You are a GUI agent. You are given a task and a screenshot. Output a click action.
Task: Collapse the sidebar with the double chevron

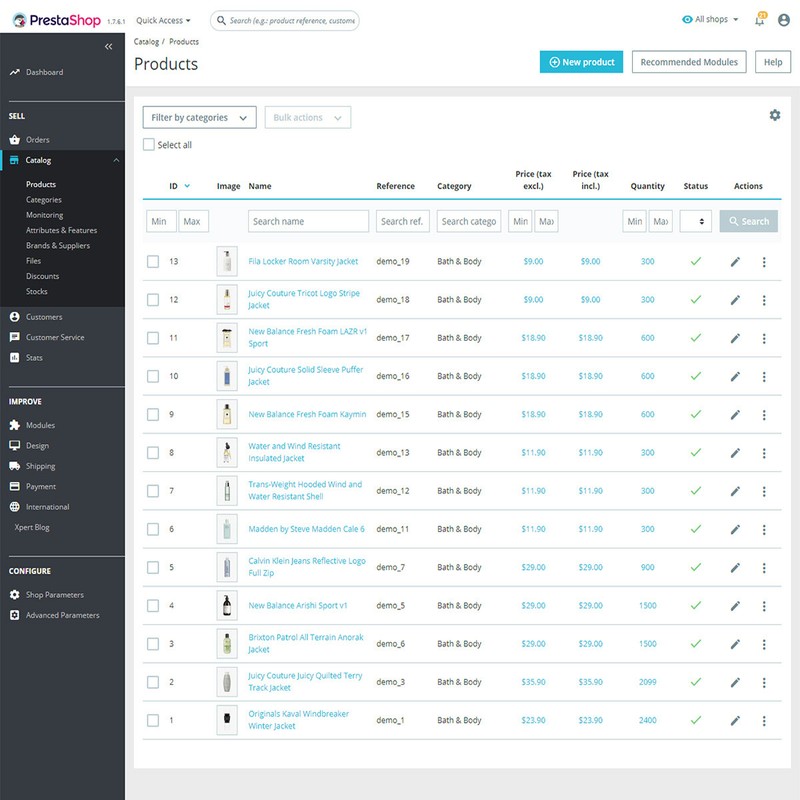[108, 46]
